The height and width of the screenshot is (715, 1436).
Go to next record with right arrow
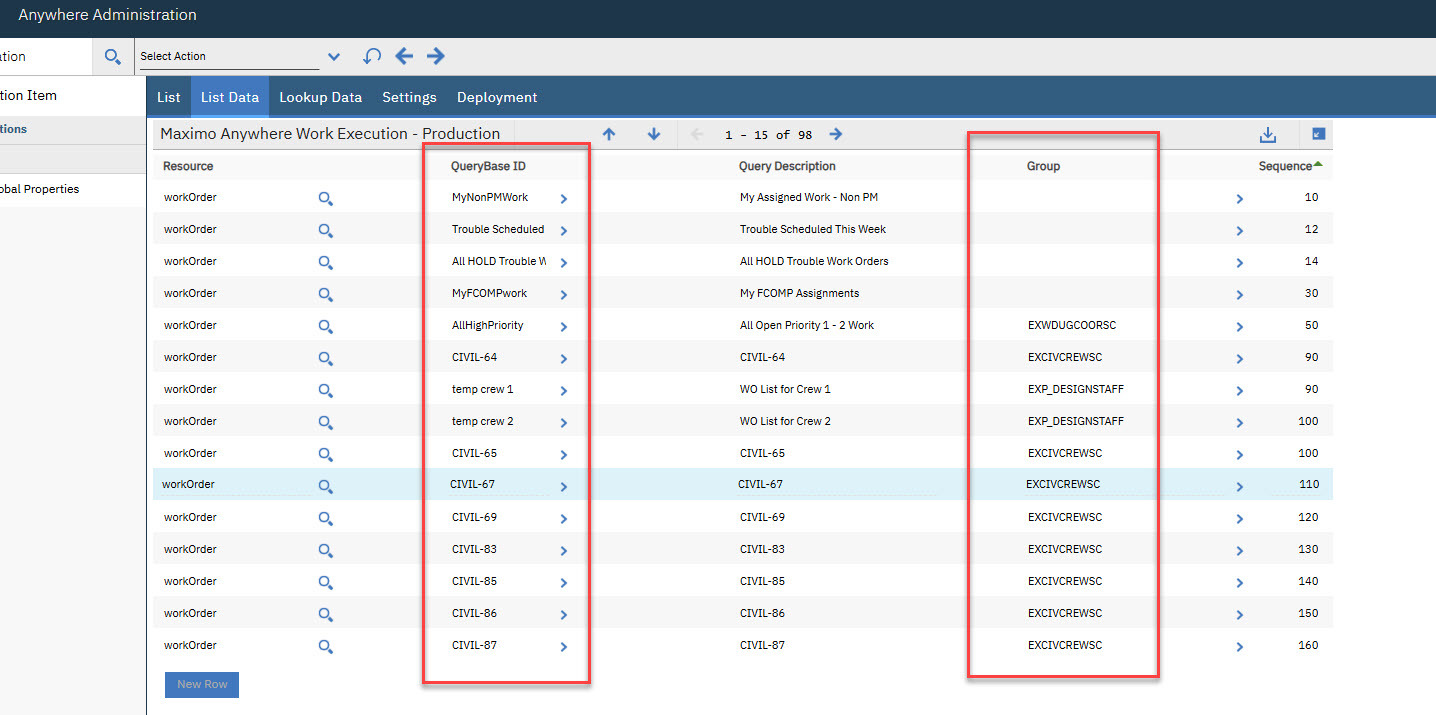tap(436, 56)
